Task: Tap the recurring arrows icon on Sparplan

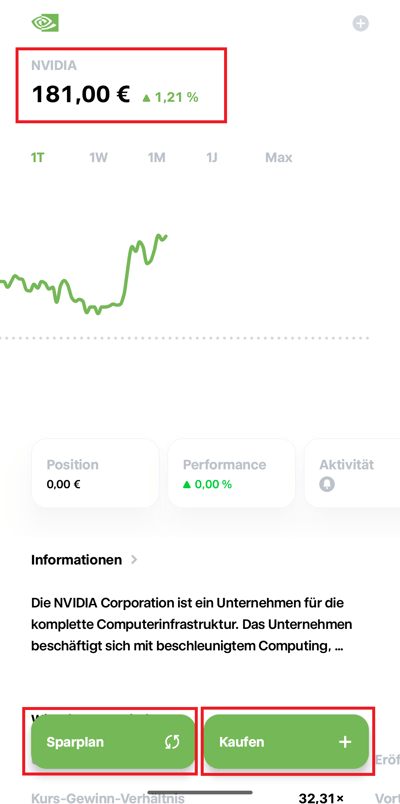Action: 172,741
